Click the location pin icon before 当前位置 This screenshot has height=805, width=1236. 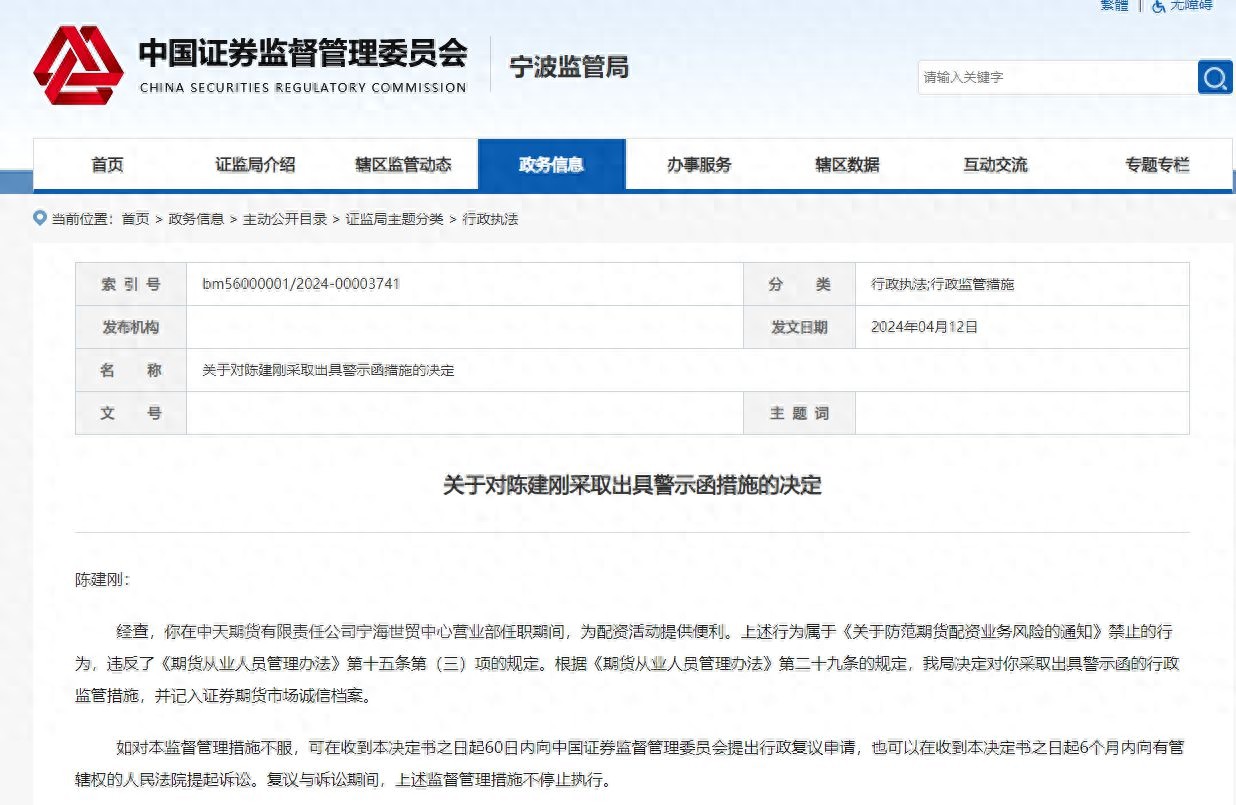pos(38,218)
